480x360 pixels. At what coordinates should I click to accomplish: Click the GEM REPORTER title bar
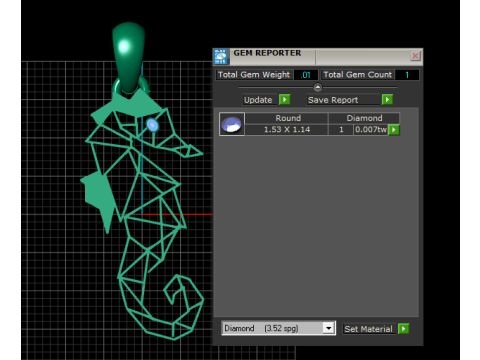[x=318, y=56]
